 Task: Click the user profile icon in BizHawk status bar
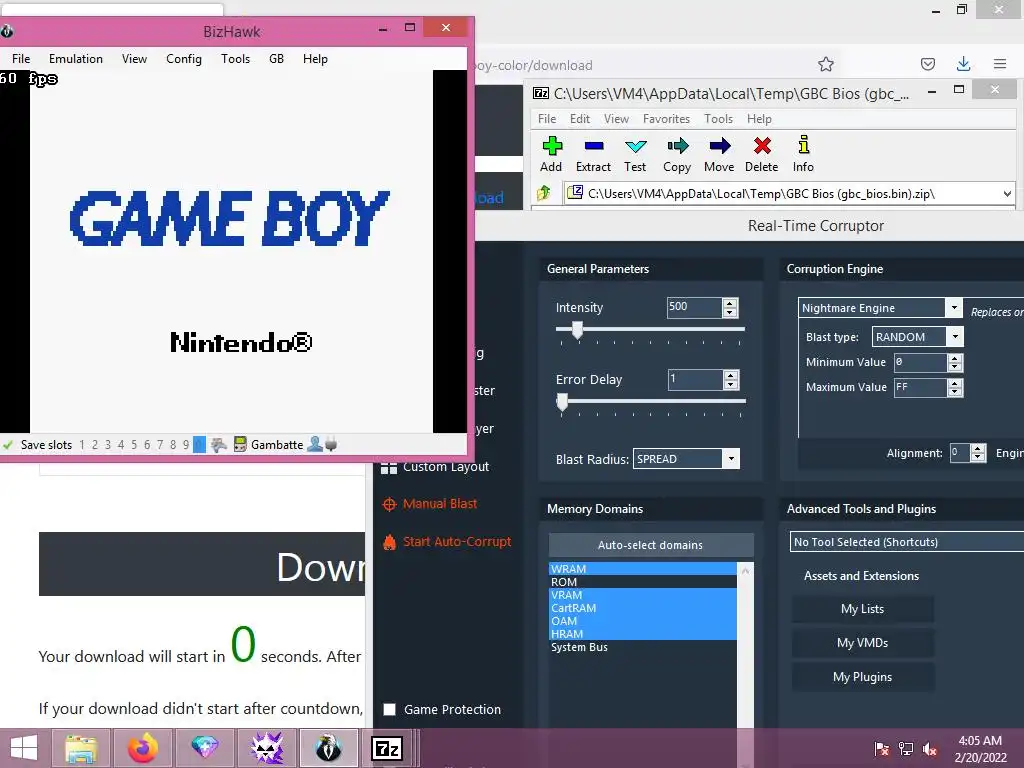pos(315,444)
